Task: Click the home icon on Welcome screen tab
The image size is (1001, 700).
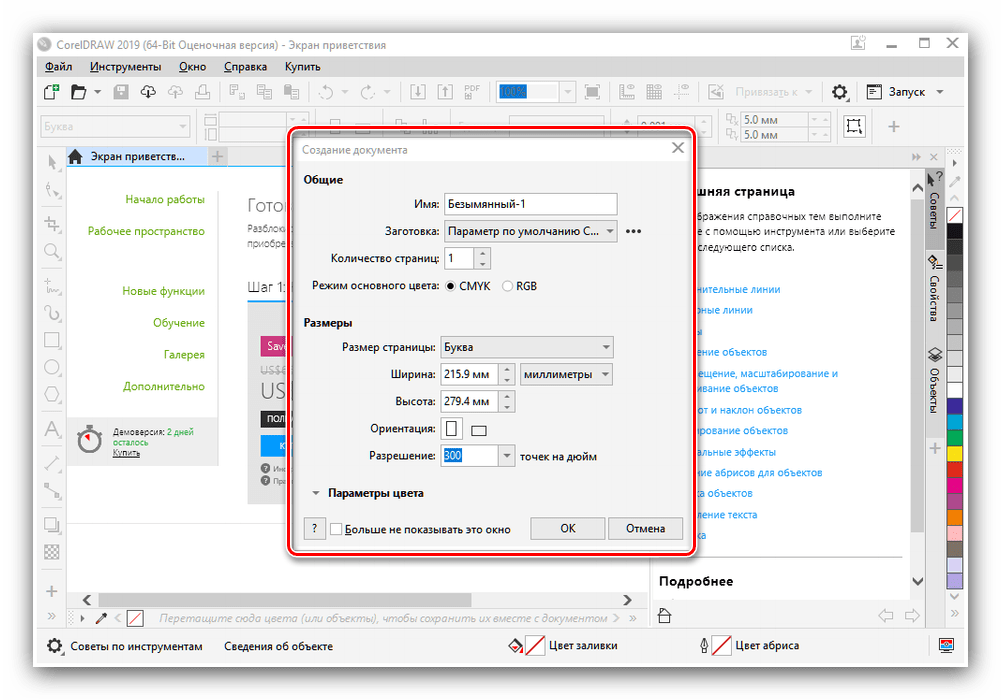Action: click(75, 156)
